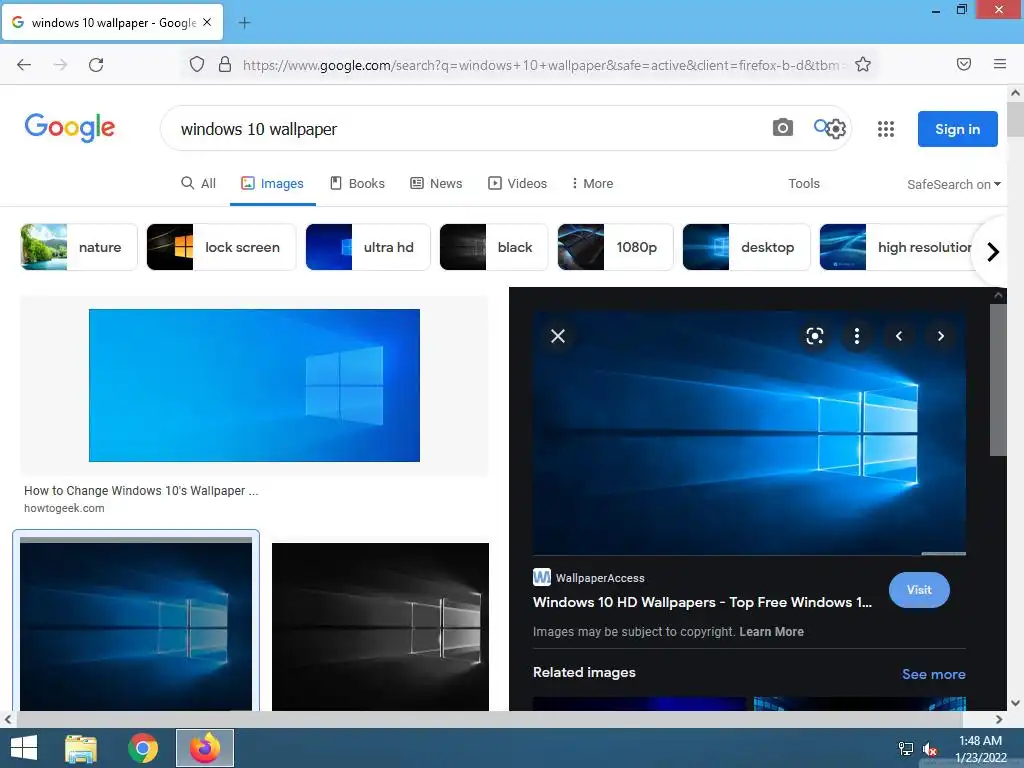Click the Google logo

70,127
